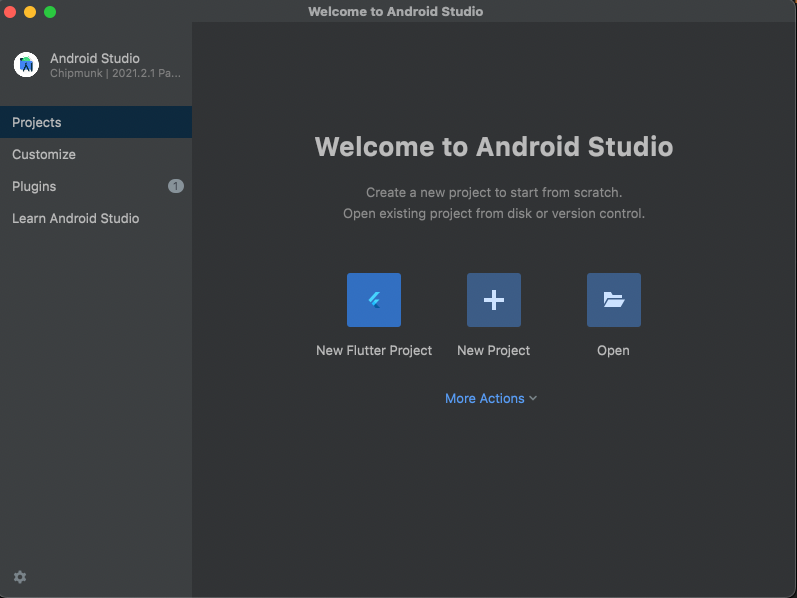Click the Android Studio logo icon
The height and width of the screenshot is (598, 797).
click(x=26, y=65)
